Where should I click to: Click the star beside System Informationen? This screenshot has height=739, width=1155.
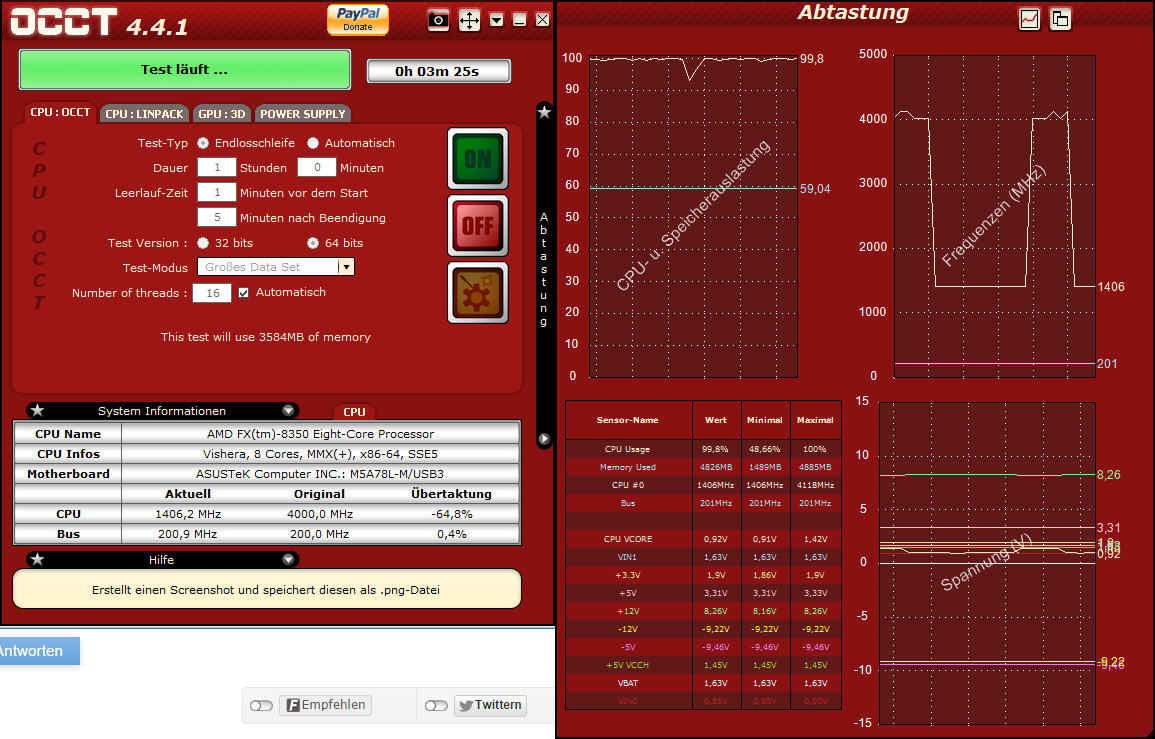coord(38,410)
